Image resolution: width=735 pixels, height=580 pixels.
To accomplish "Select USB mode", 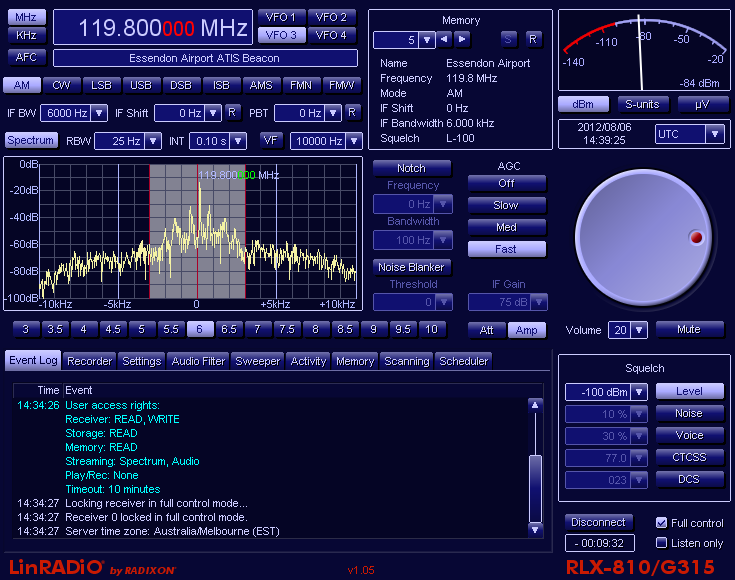I will point(141,85).
